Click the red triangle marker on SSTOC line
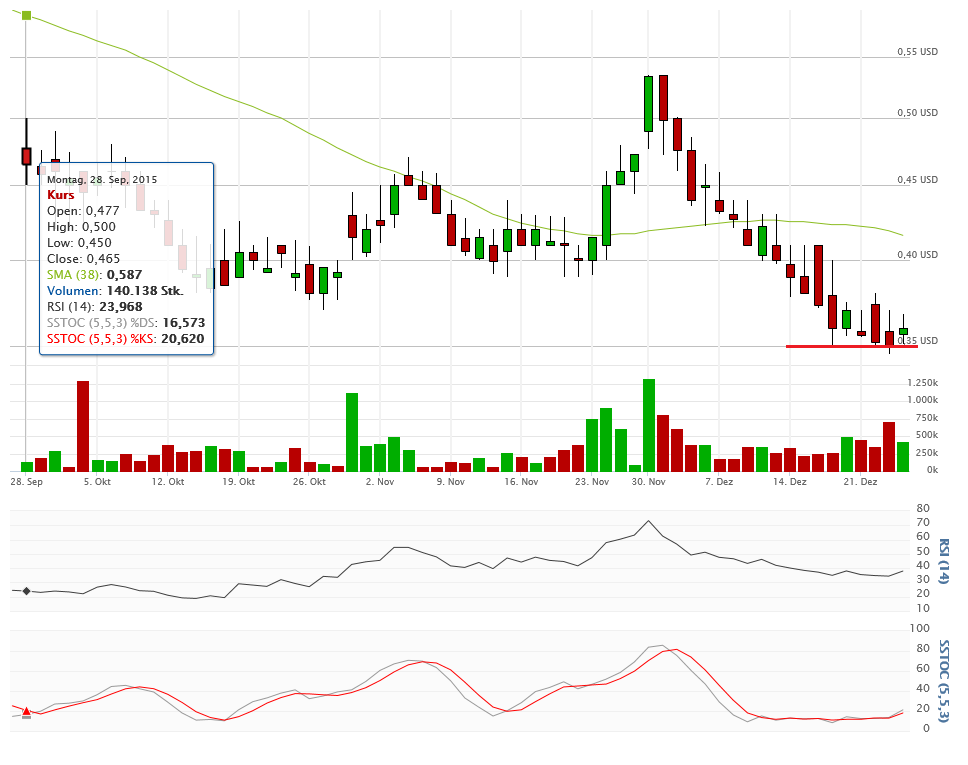The width and height of the screenshot is (968, 765). [26, 710]
